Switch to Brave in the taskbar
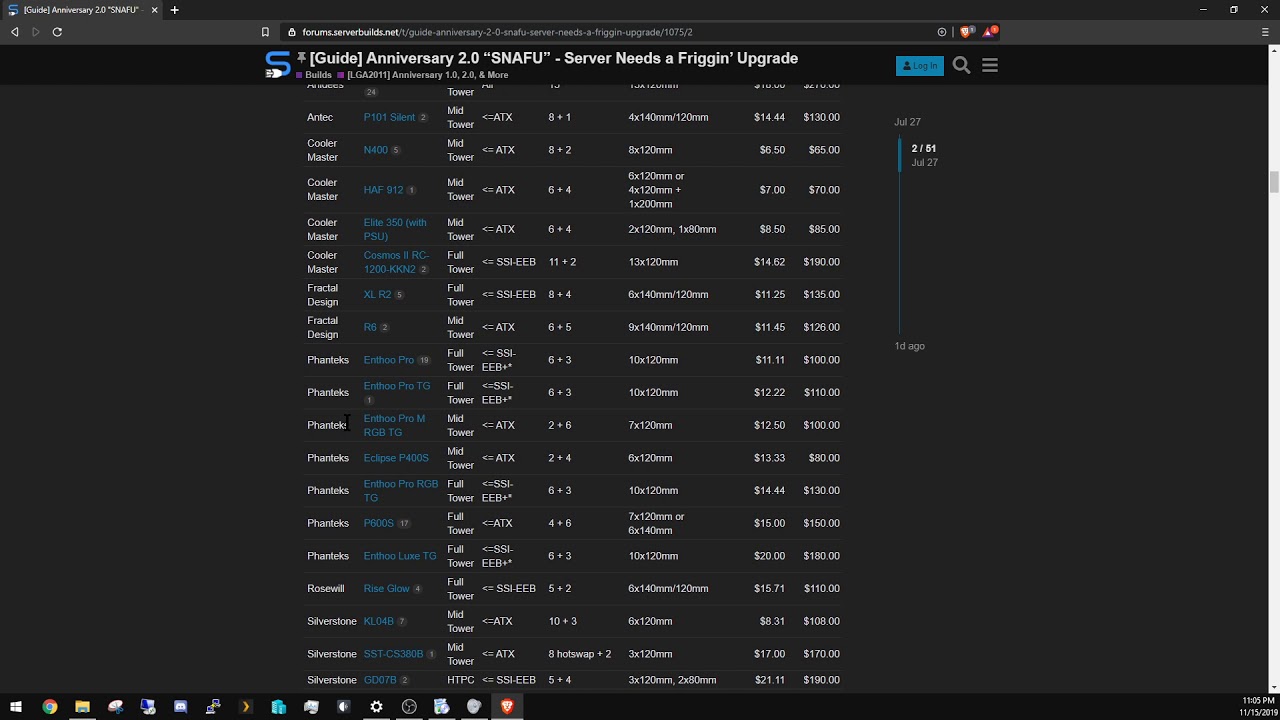The width and height of the screenshot is (1280, 720). point(507,706)
